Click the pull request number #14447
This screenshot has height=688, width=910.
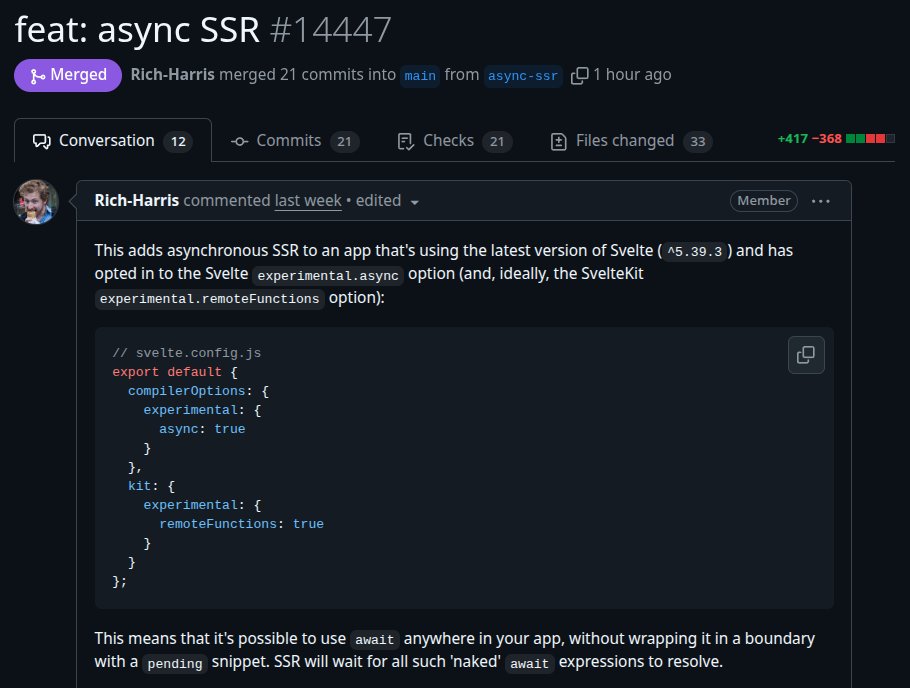[x=331, y=29]
